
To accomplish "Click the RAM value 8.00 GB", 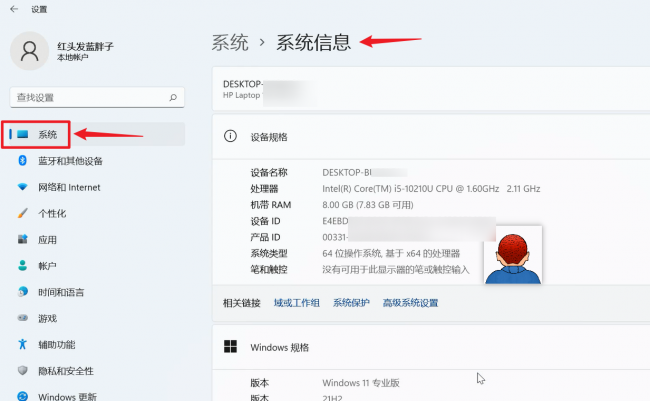I will [x=368, y=205].
